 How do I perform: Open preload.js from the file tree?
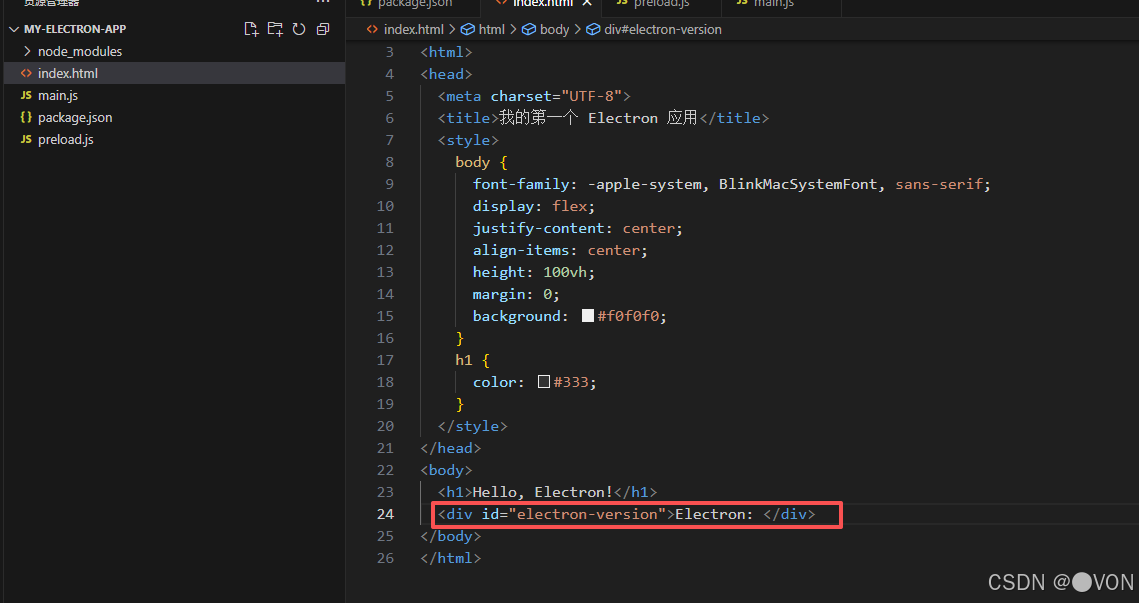[174, 139]
